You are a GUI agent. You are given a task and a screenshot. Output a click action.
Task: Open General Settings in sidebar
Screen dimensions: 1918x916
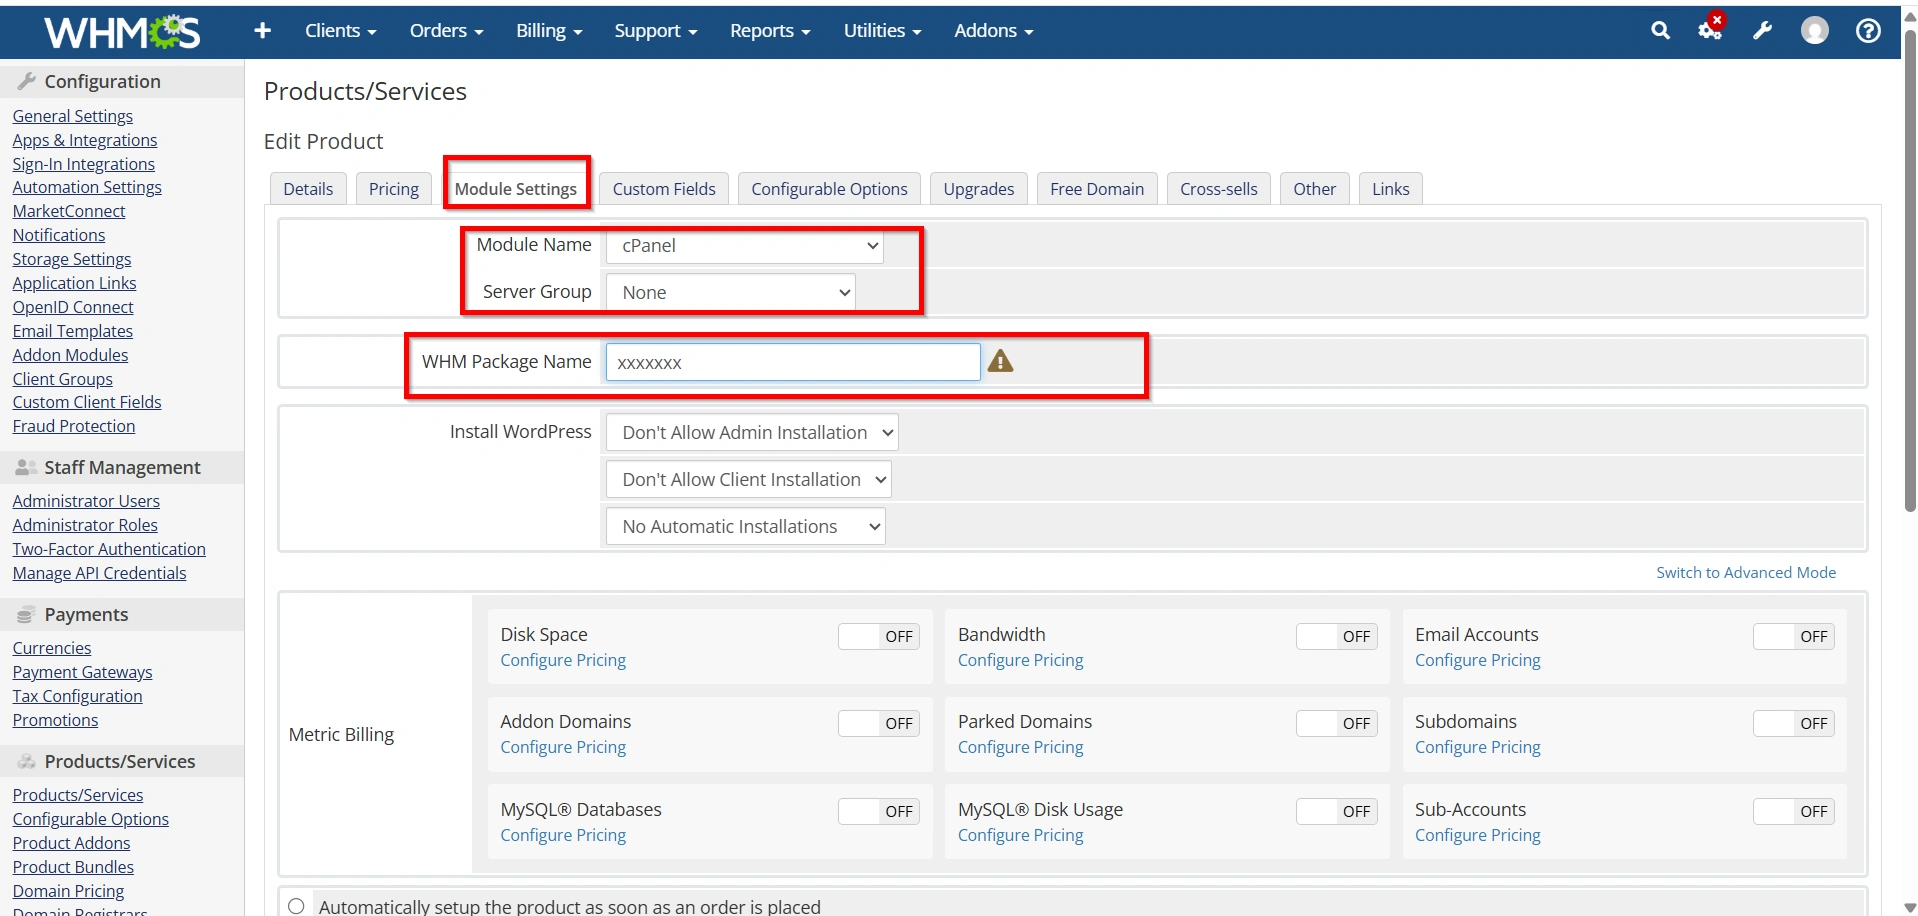click(x=73, y=117)
